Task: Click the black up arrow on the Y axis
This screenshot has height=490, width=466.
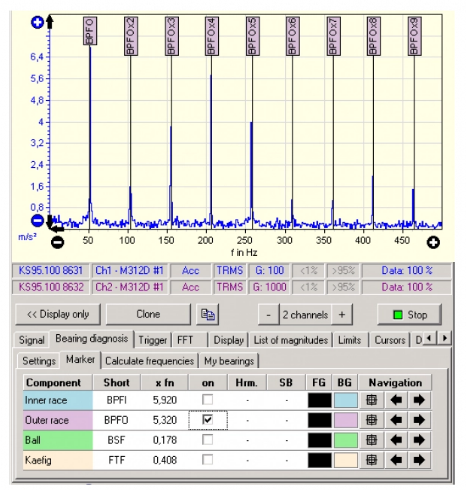Action: point(50,22)
